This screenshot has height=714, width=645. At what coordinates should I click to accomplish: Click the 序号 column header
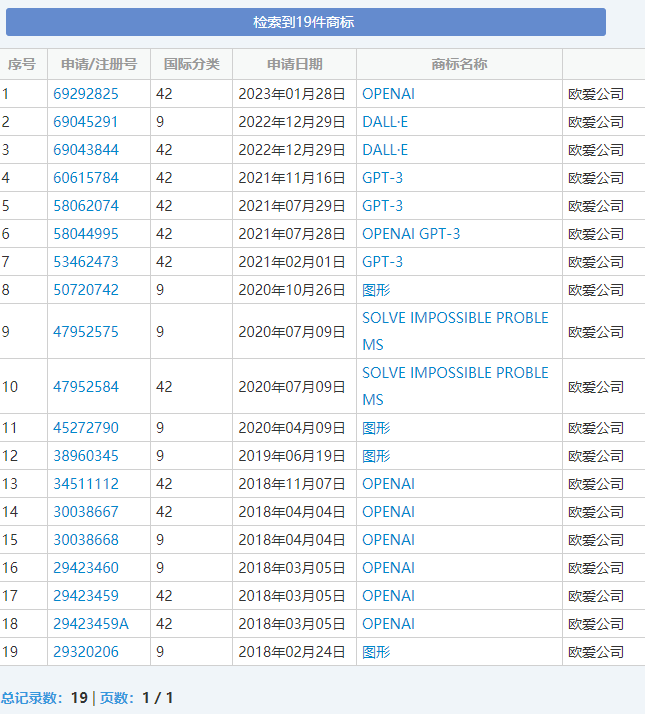click(x=21, y=64)
